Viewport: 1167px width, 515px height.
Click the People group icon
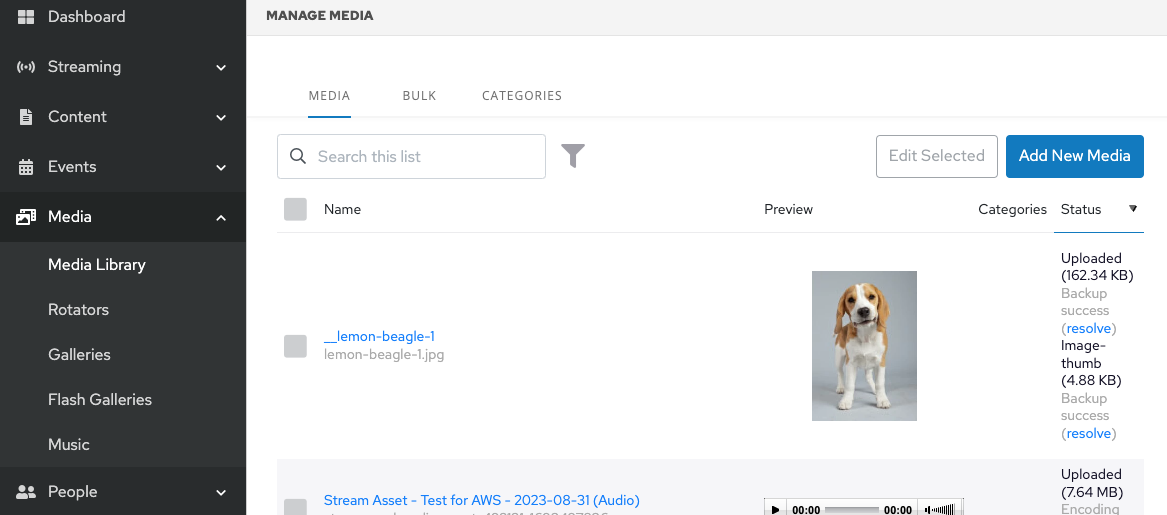26,492
